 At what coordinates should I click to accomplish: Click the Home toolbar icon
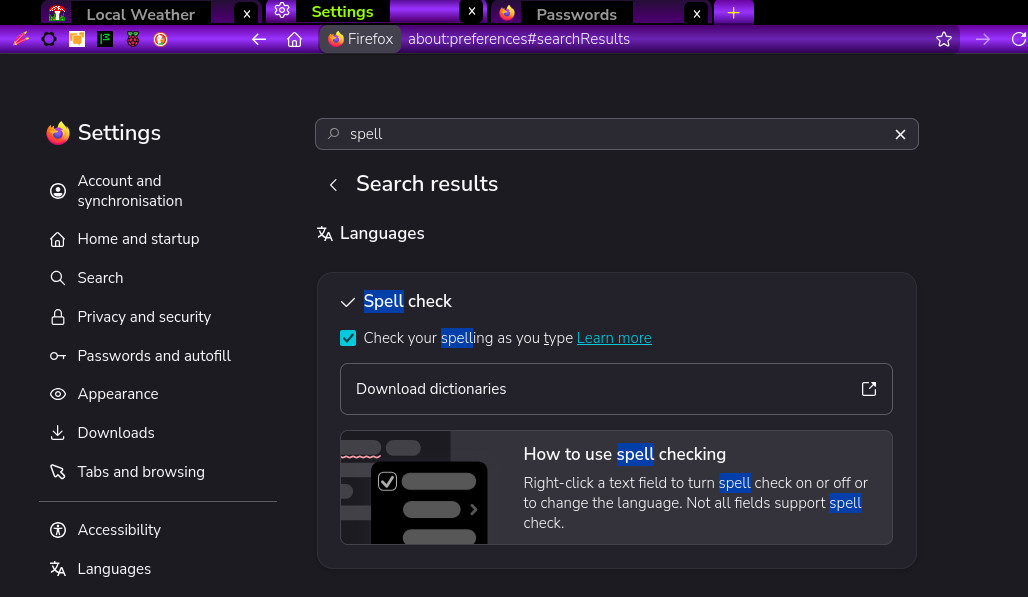294,39
